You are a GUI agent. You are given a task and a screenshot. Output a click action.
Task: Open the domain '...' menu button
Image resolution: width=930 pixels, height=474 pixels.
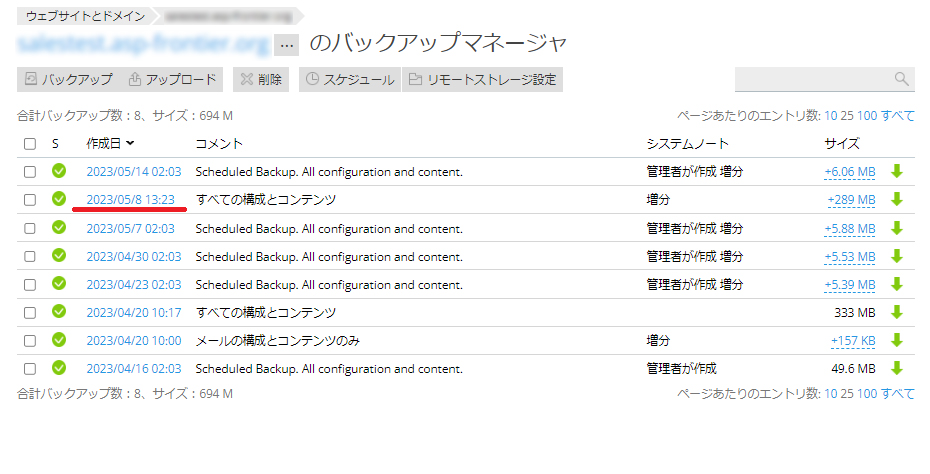(x=286, y=46)
